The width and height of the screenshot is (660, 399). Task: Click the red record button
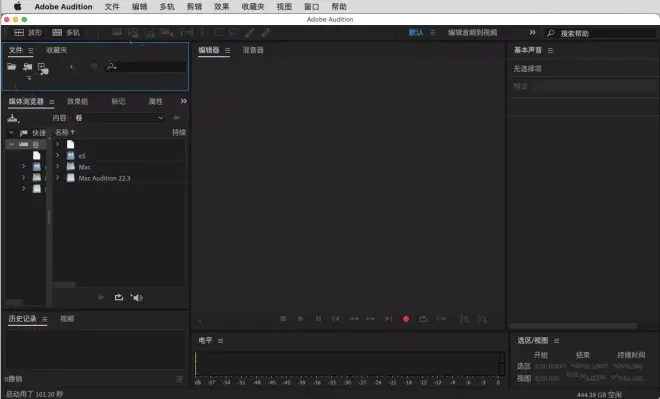pos(406,319)
